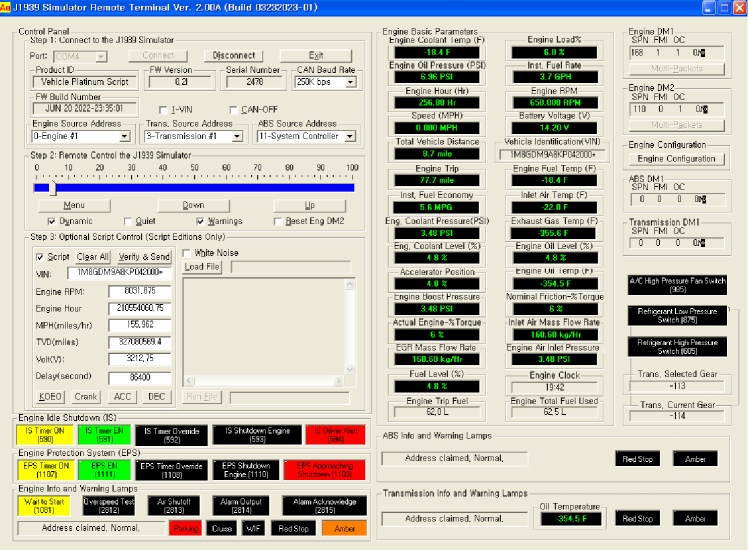Click the application icon in the title bar

(x=8, y=7)
